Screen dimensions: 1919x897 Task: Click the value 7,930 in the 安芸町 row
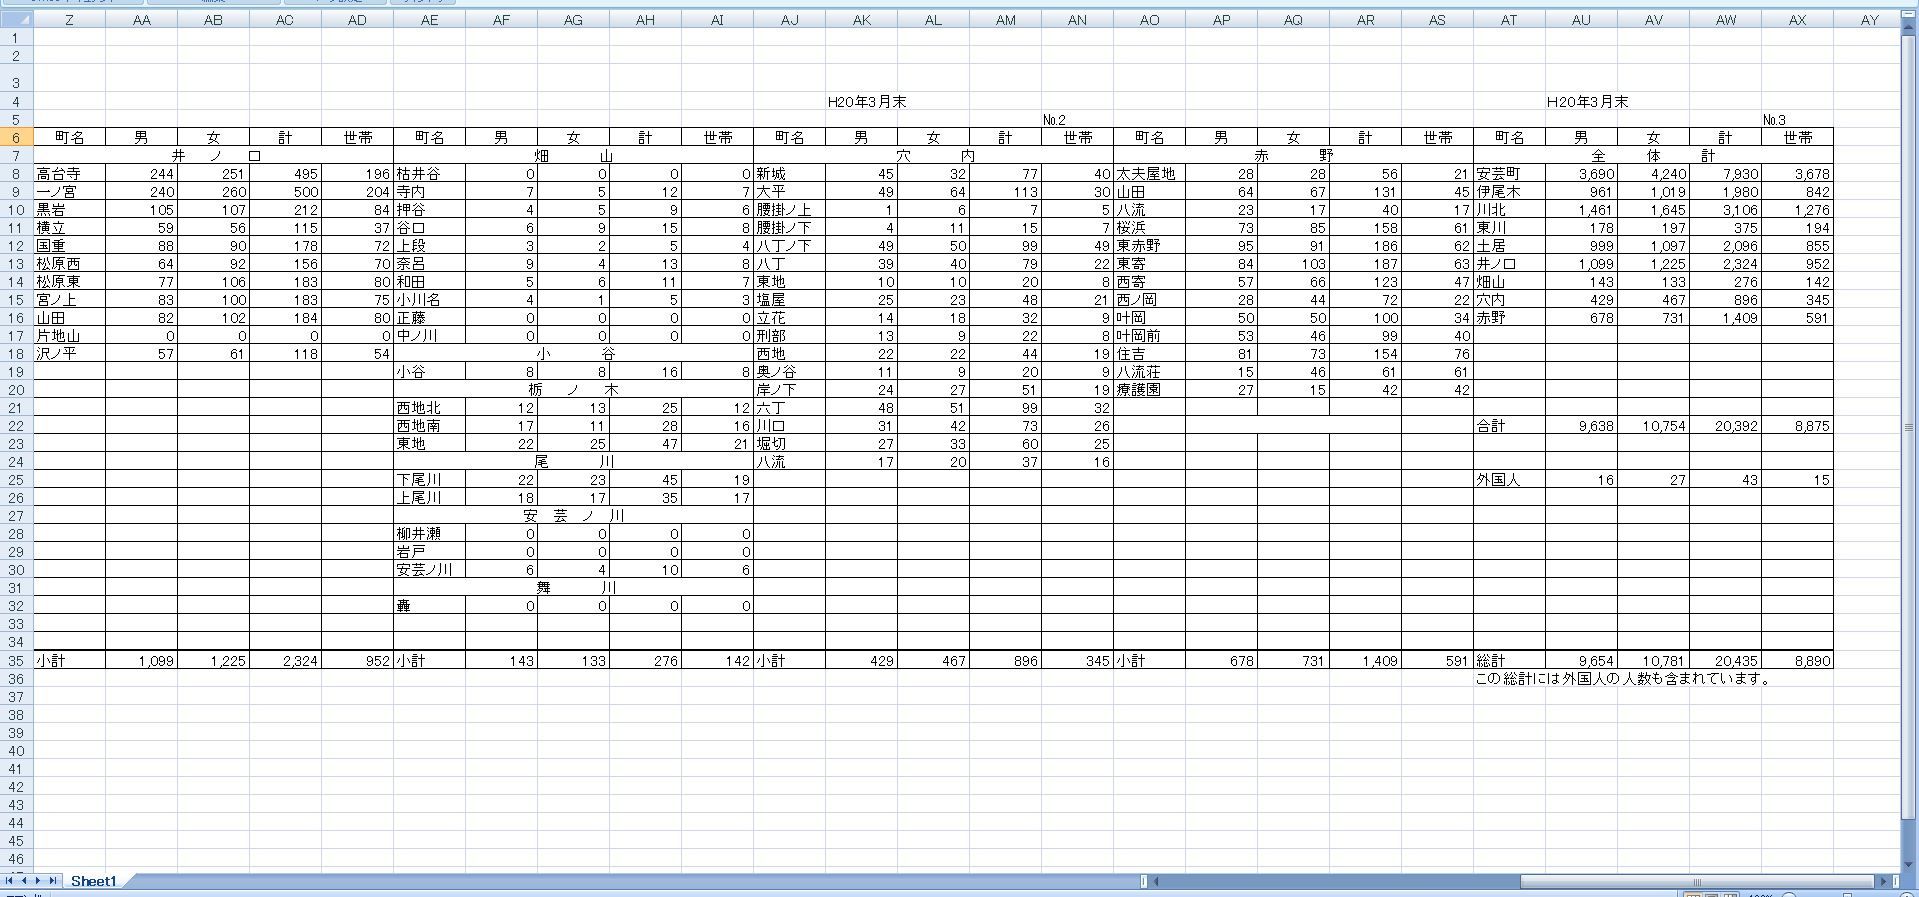1725,174
